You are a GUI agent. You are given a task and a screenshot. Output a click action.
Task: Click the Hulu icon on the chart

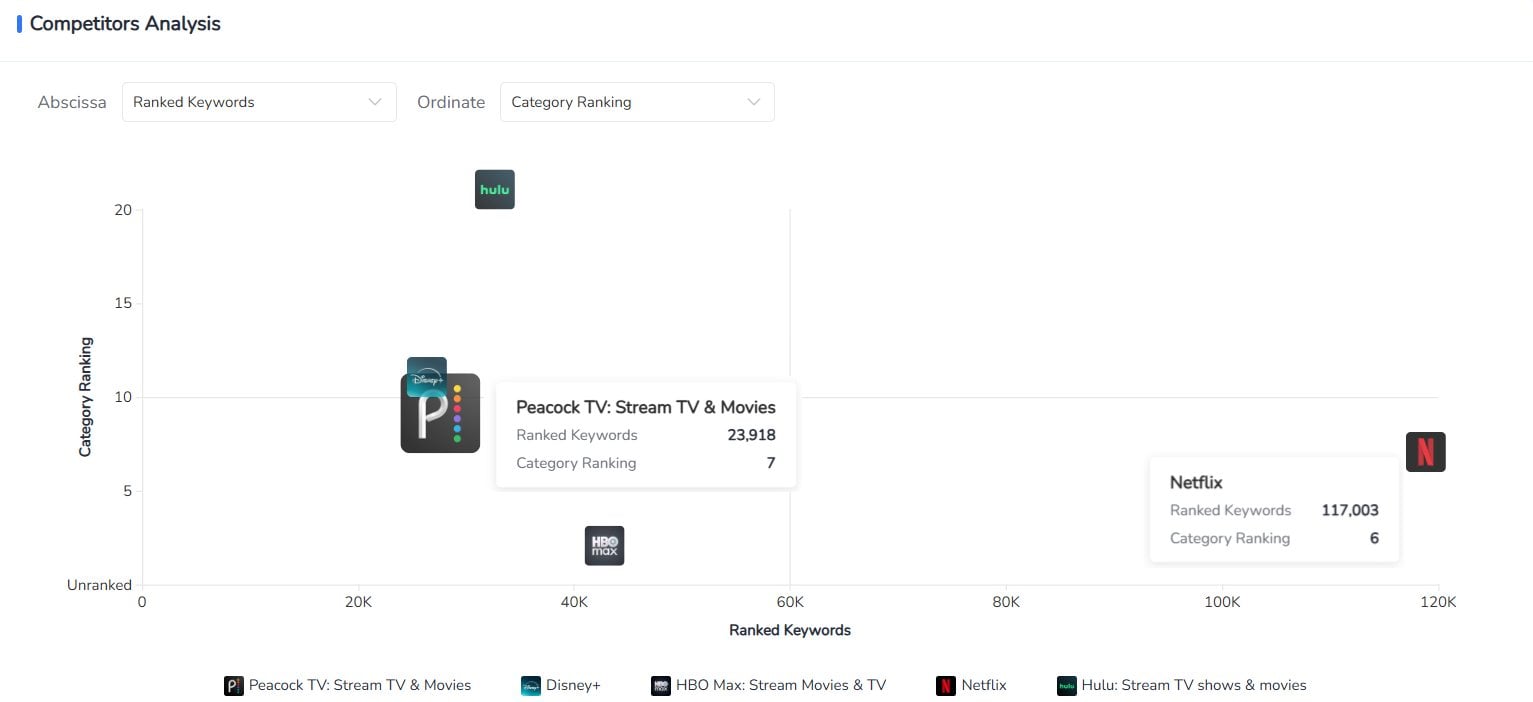point(494,189)
